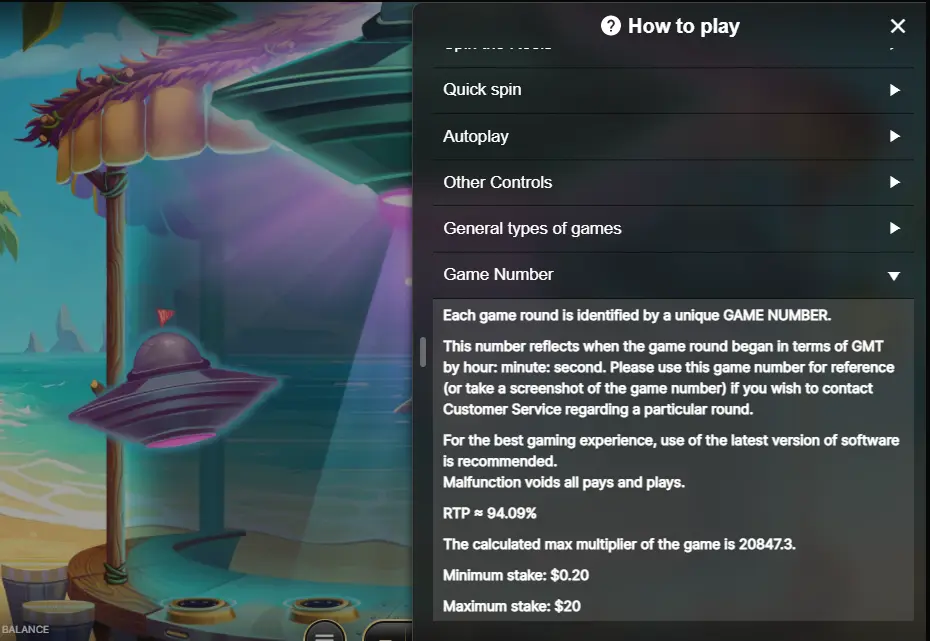Image resolution: width=930 pixels, height=641 pixels.
Task: Open the hamburger menu button at bottom
Action: pyautogui.click(x=324, y=632)
